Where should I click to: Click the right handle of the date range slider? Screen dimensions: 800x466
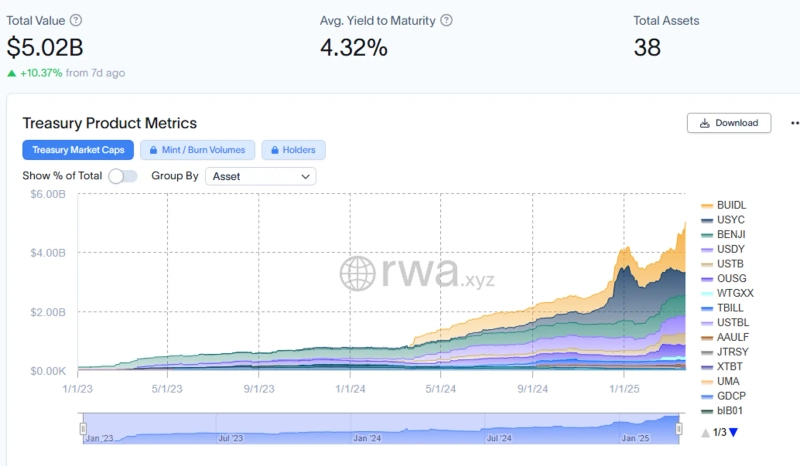[679, 429]
